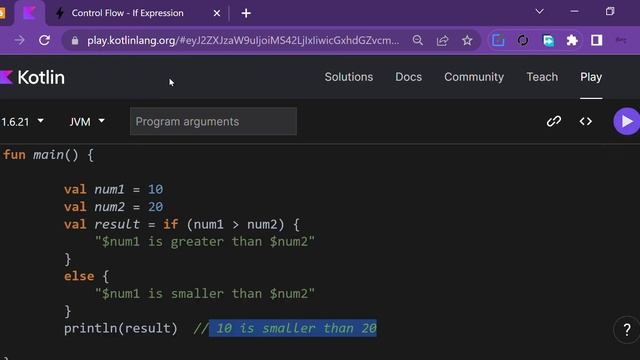This screenshot has height=360, width=640.
Task: Open the Teach page
Action: pos(542,77)
